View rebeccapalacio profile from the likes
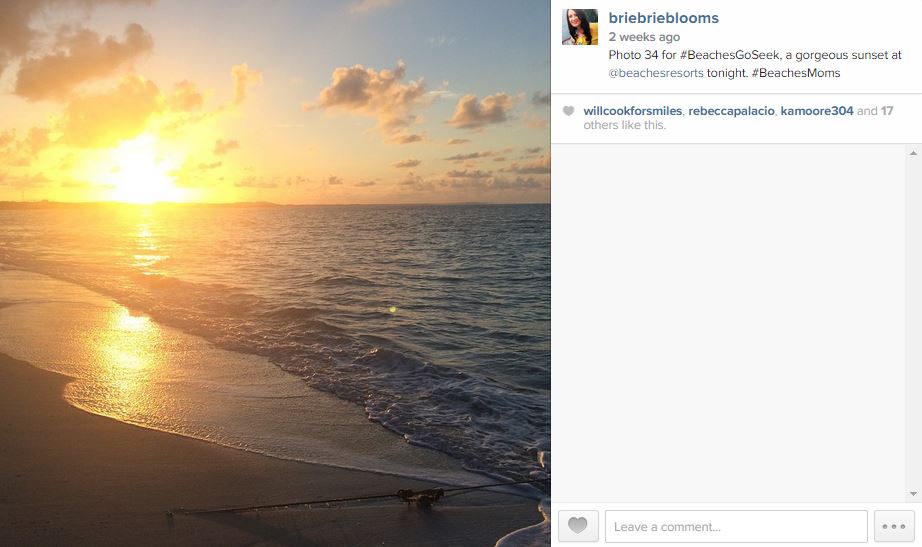Viewport: 922px width, 547px height. [731, 111]
